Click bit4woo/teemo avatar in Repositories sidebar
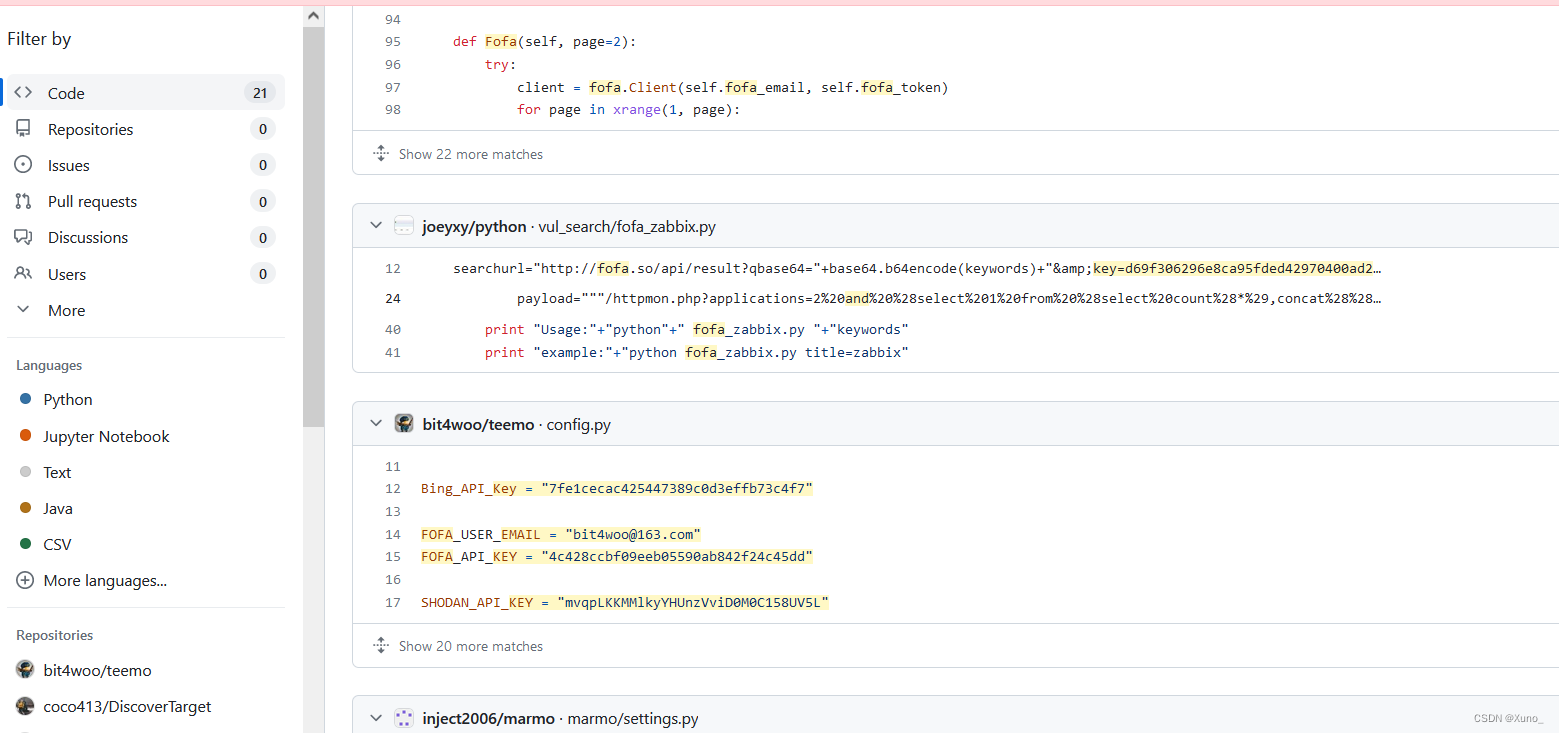 25,670
